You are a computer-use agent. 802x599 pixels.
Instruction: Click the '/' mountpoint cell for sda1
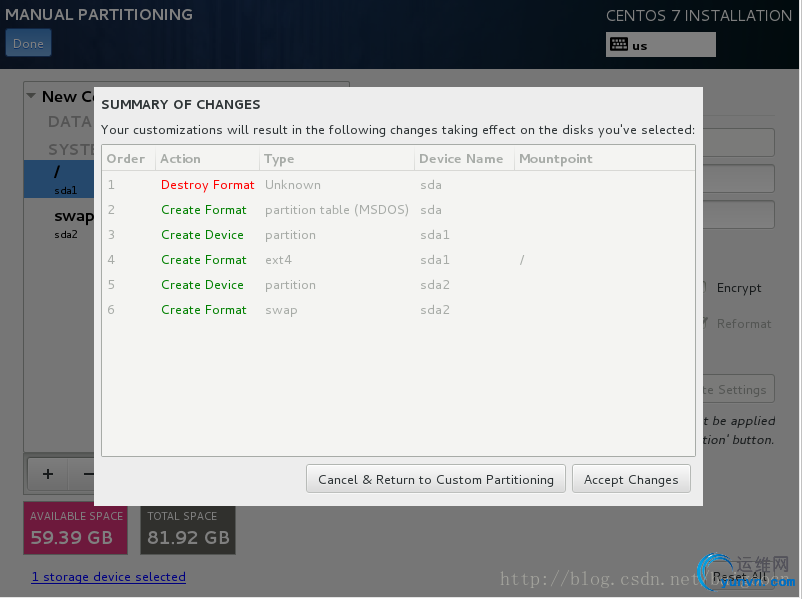(x=522, y=260)
